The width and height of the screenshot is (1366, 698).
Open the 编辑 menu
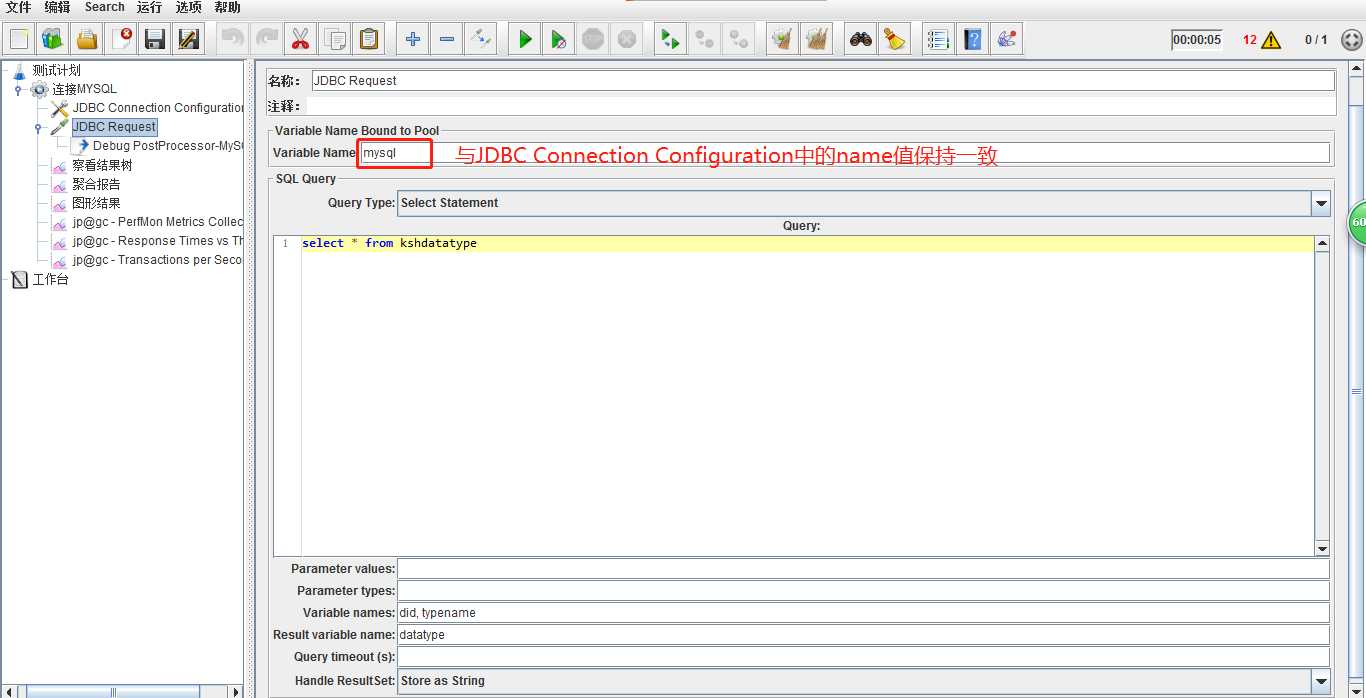coord(57,7)
